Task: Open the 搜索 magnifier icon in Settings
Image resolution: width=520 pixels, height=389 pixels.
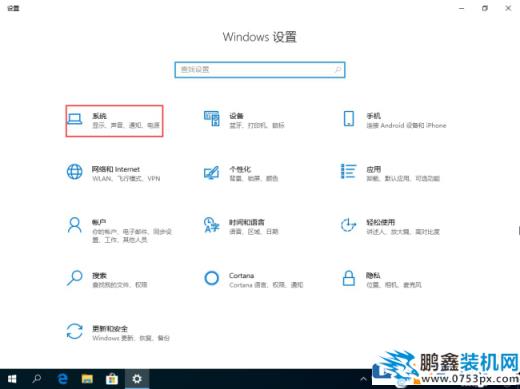Action: pos(75,278)
